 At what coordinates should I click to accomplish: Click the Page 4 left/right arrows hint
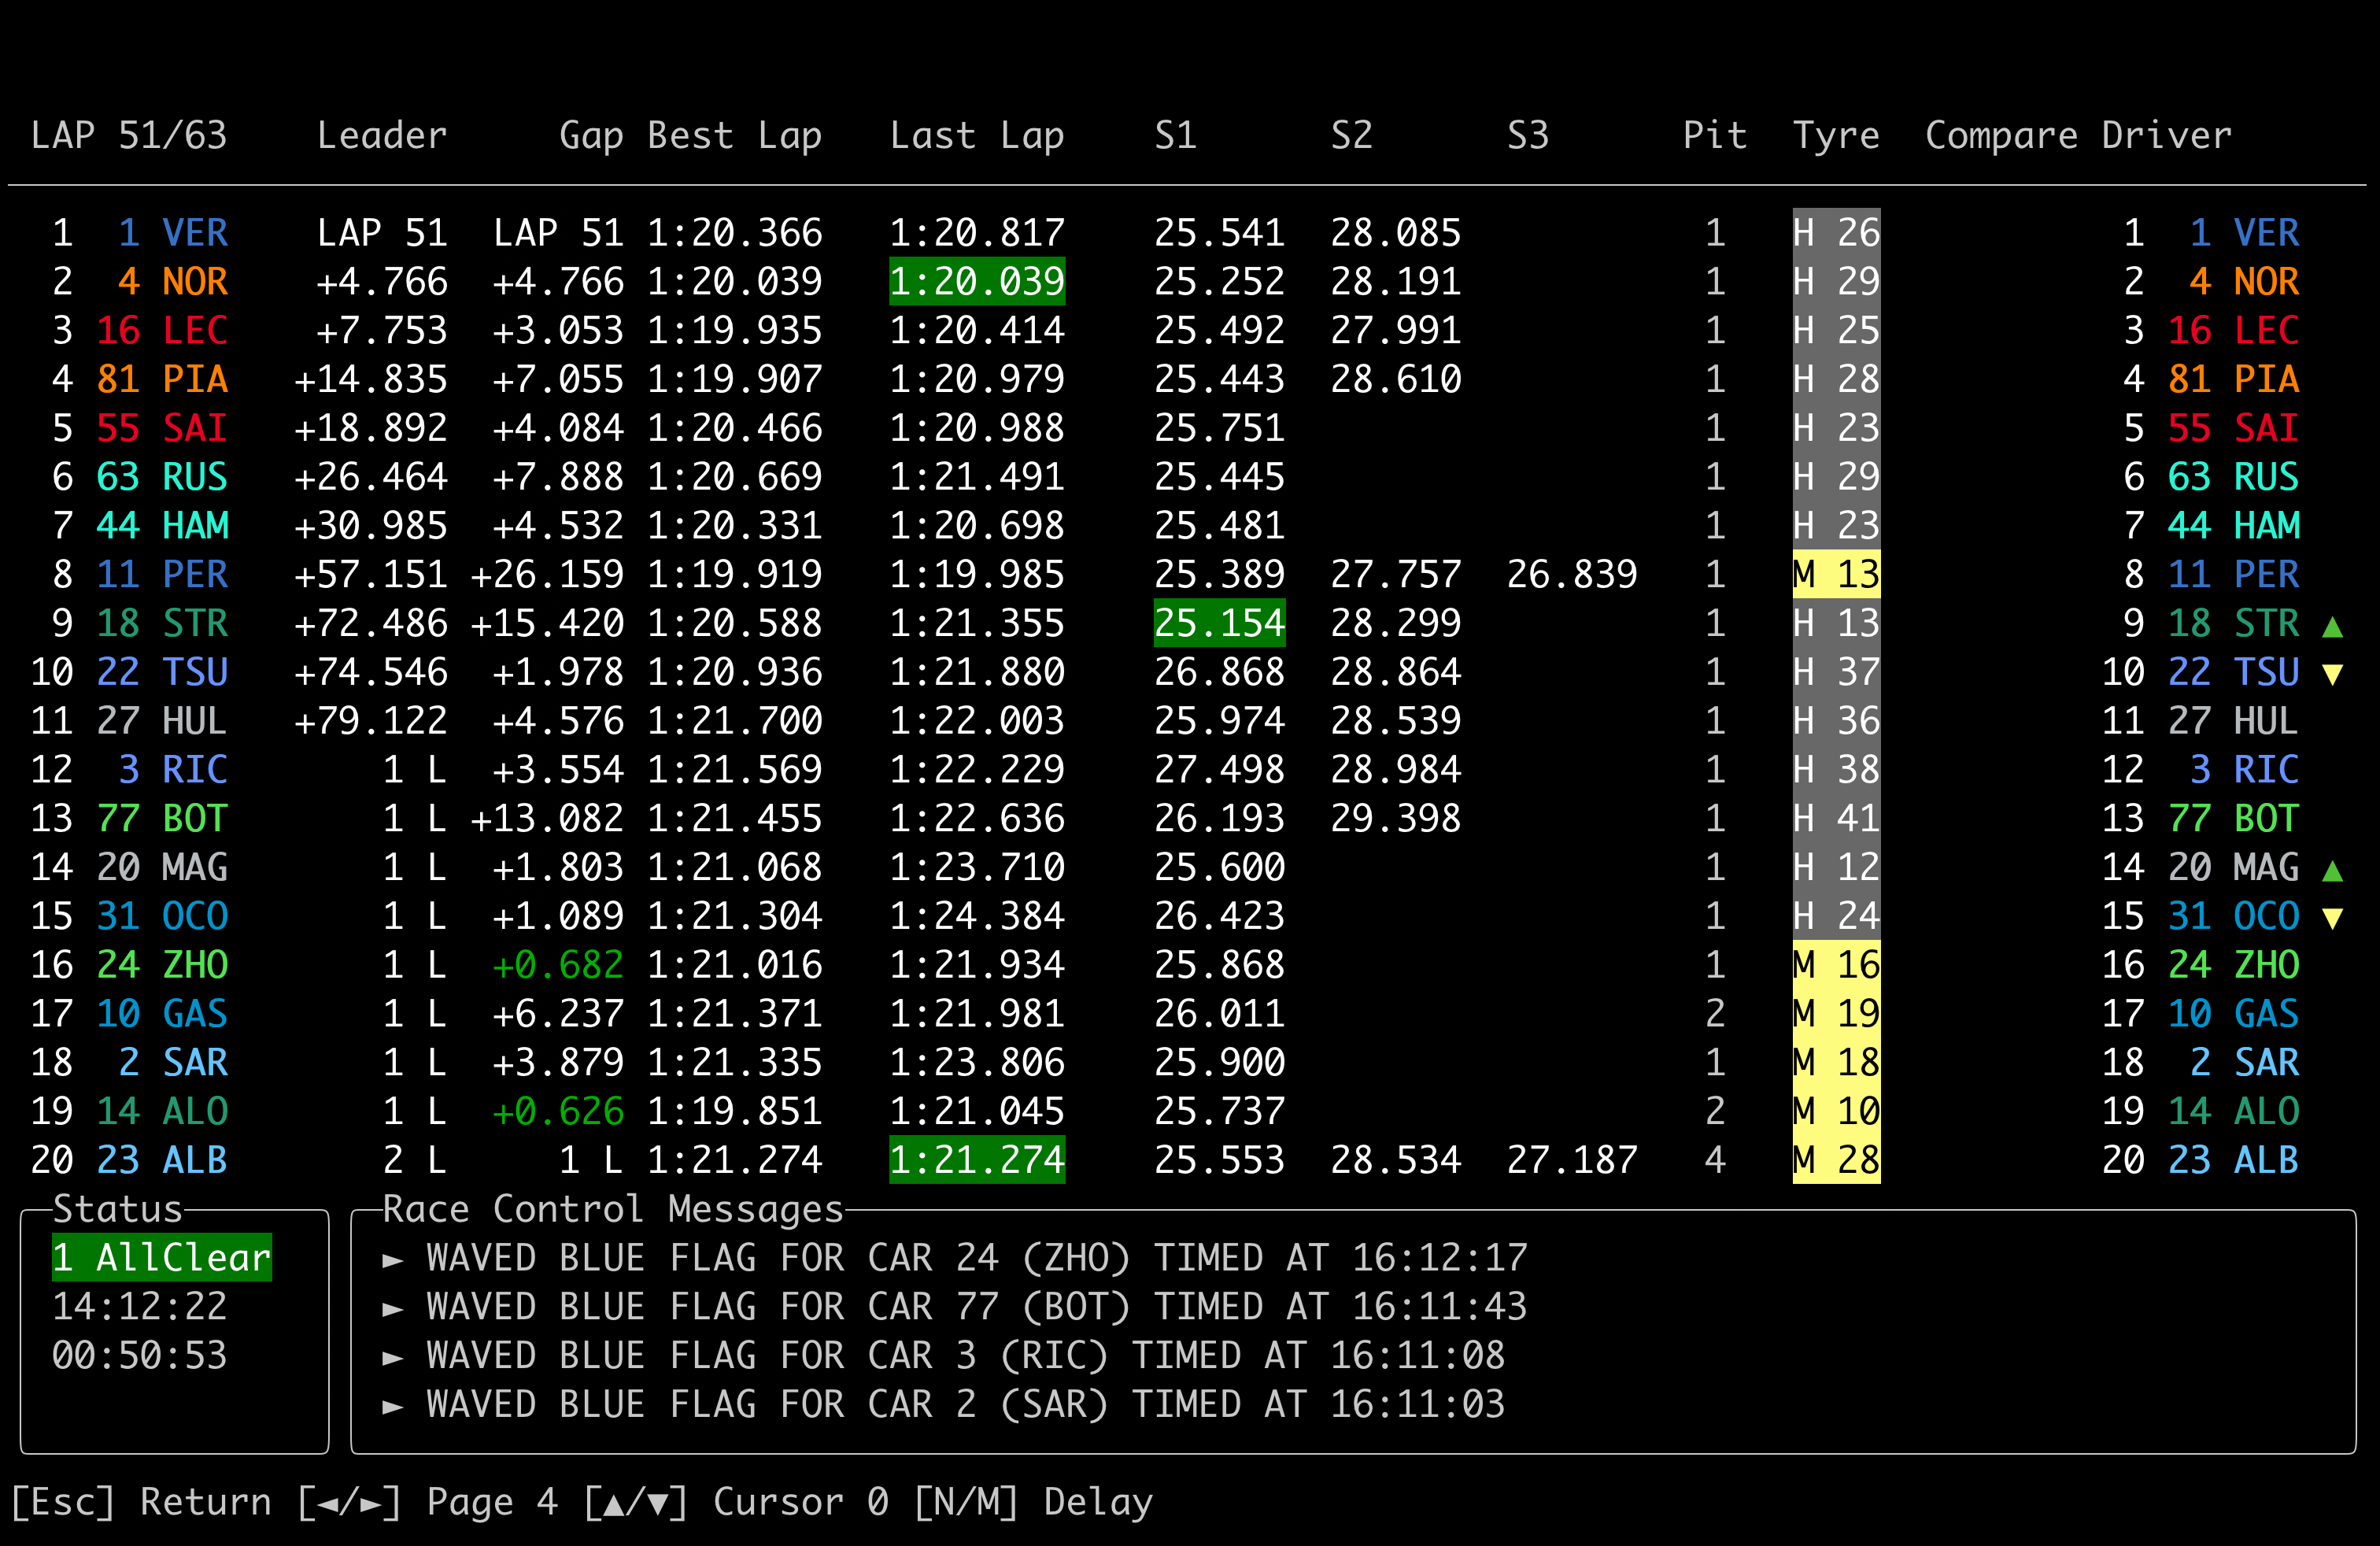click(427, 1502)
